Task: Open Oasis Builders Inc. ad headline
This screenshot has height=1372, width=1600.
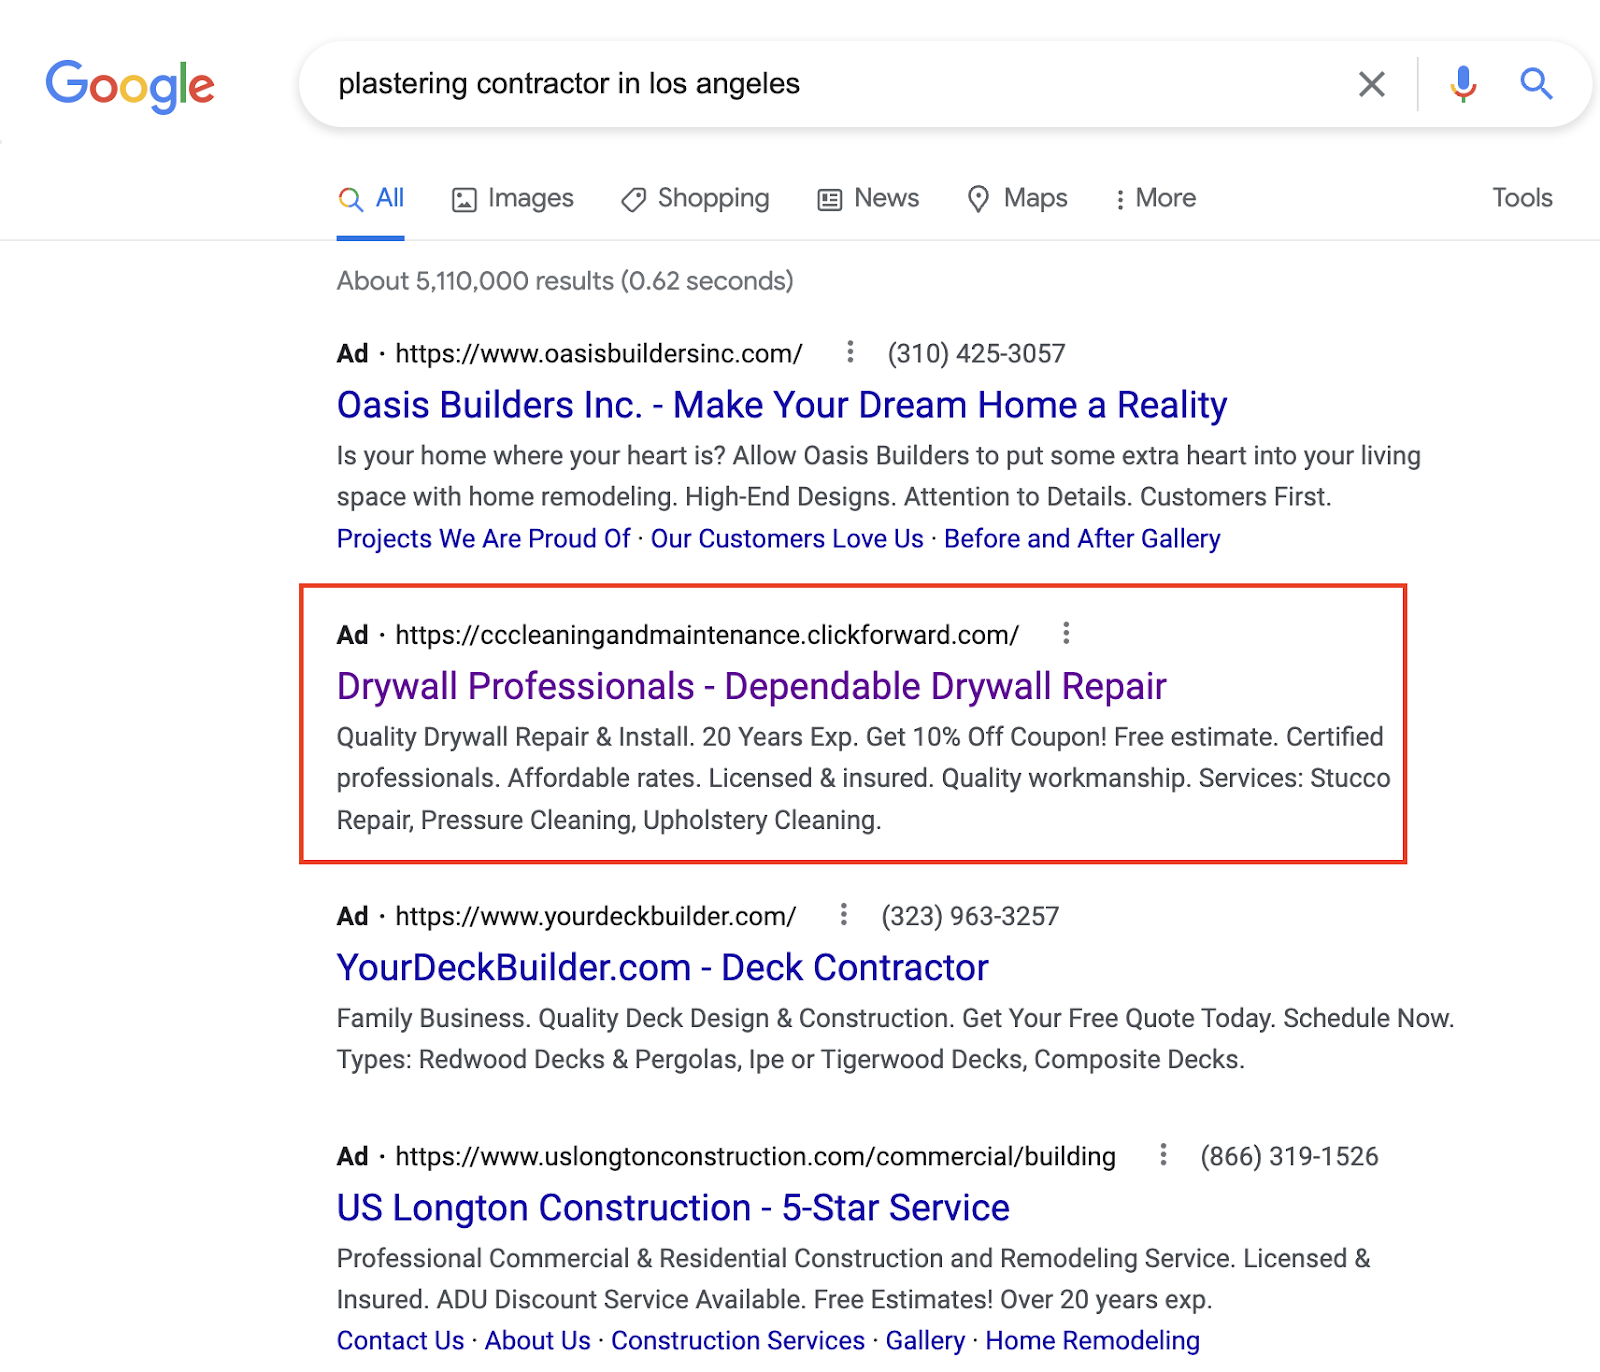Action: 782,405
